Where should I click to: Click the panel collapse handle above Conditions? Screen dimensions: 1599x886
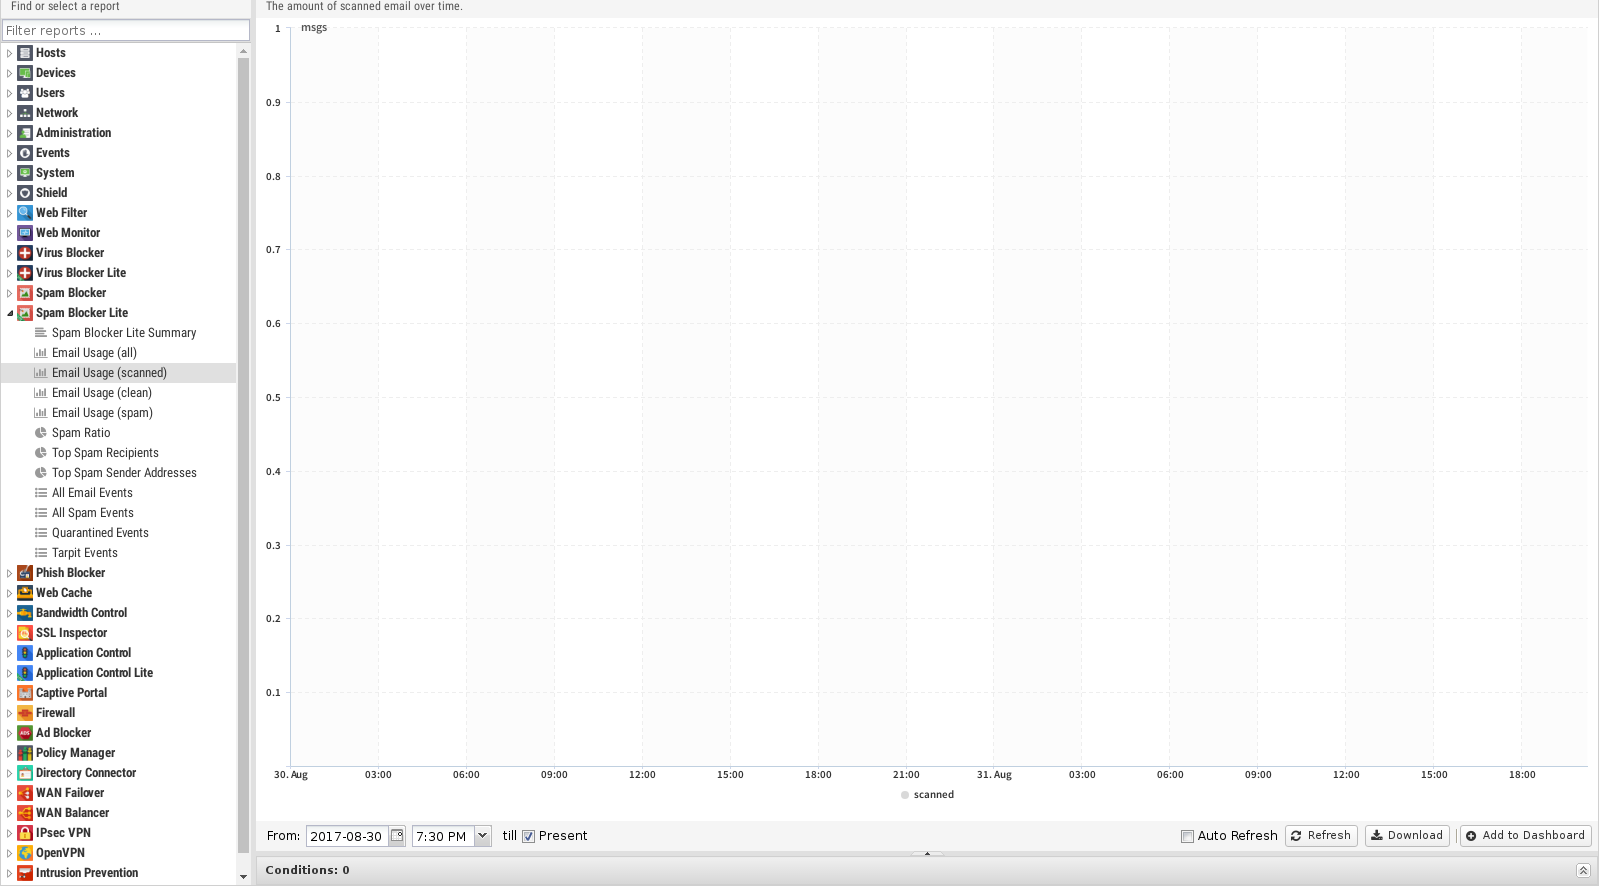point(927,854)
